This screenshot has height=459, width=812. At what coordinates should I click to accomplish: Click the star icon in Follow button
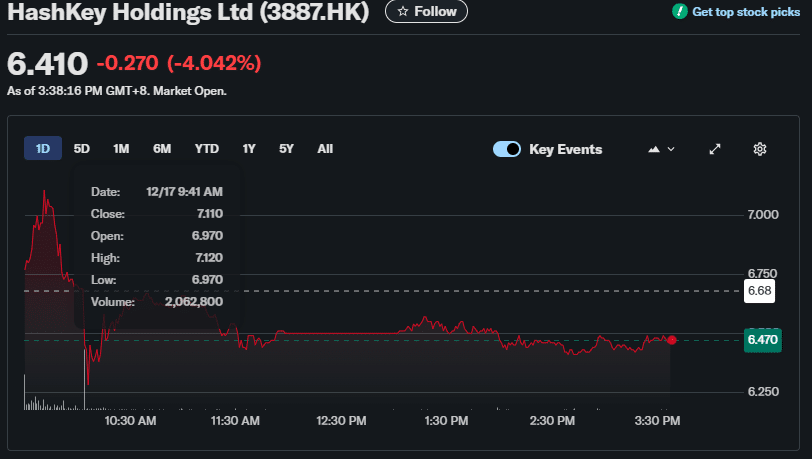403,11
